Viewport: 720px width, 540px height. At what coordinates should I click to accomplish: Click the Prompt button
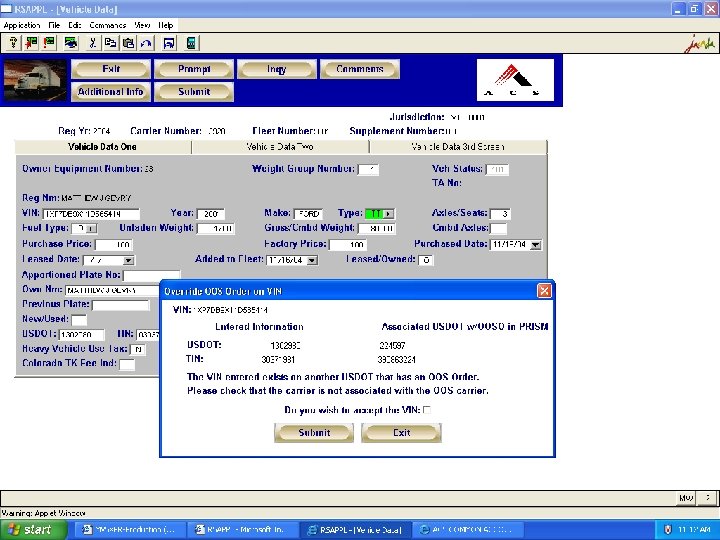click(194, 69)
